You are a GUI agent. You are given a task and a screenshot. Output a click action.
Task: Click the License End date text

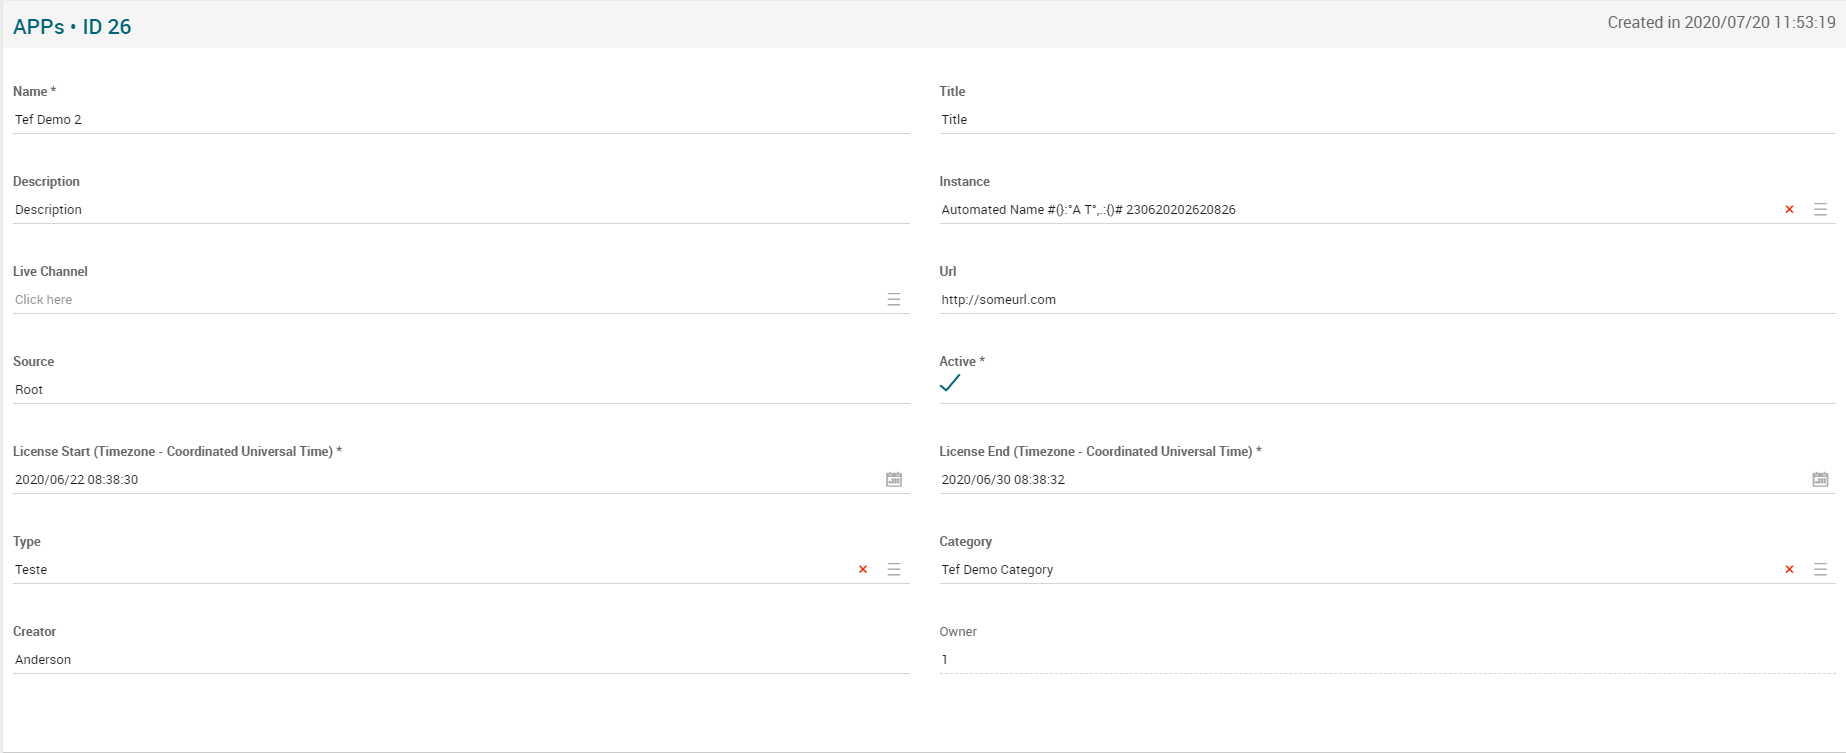[x=1003, y=480]
